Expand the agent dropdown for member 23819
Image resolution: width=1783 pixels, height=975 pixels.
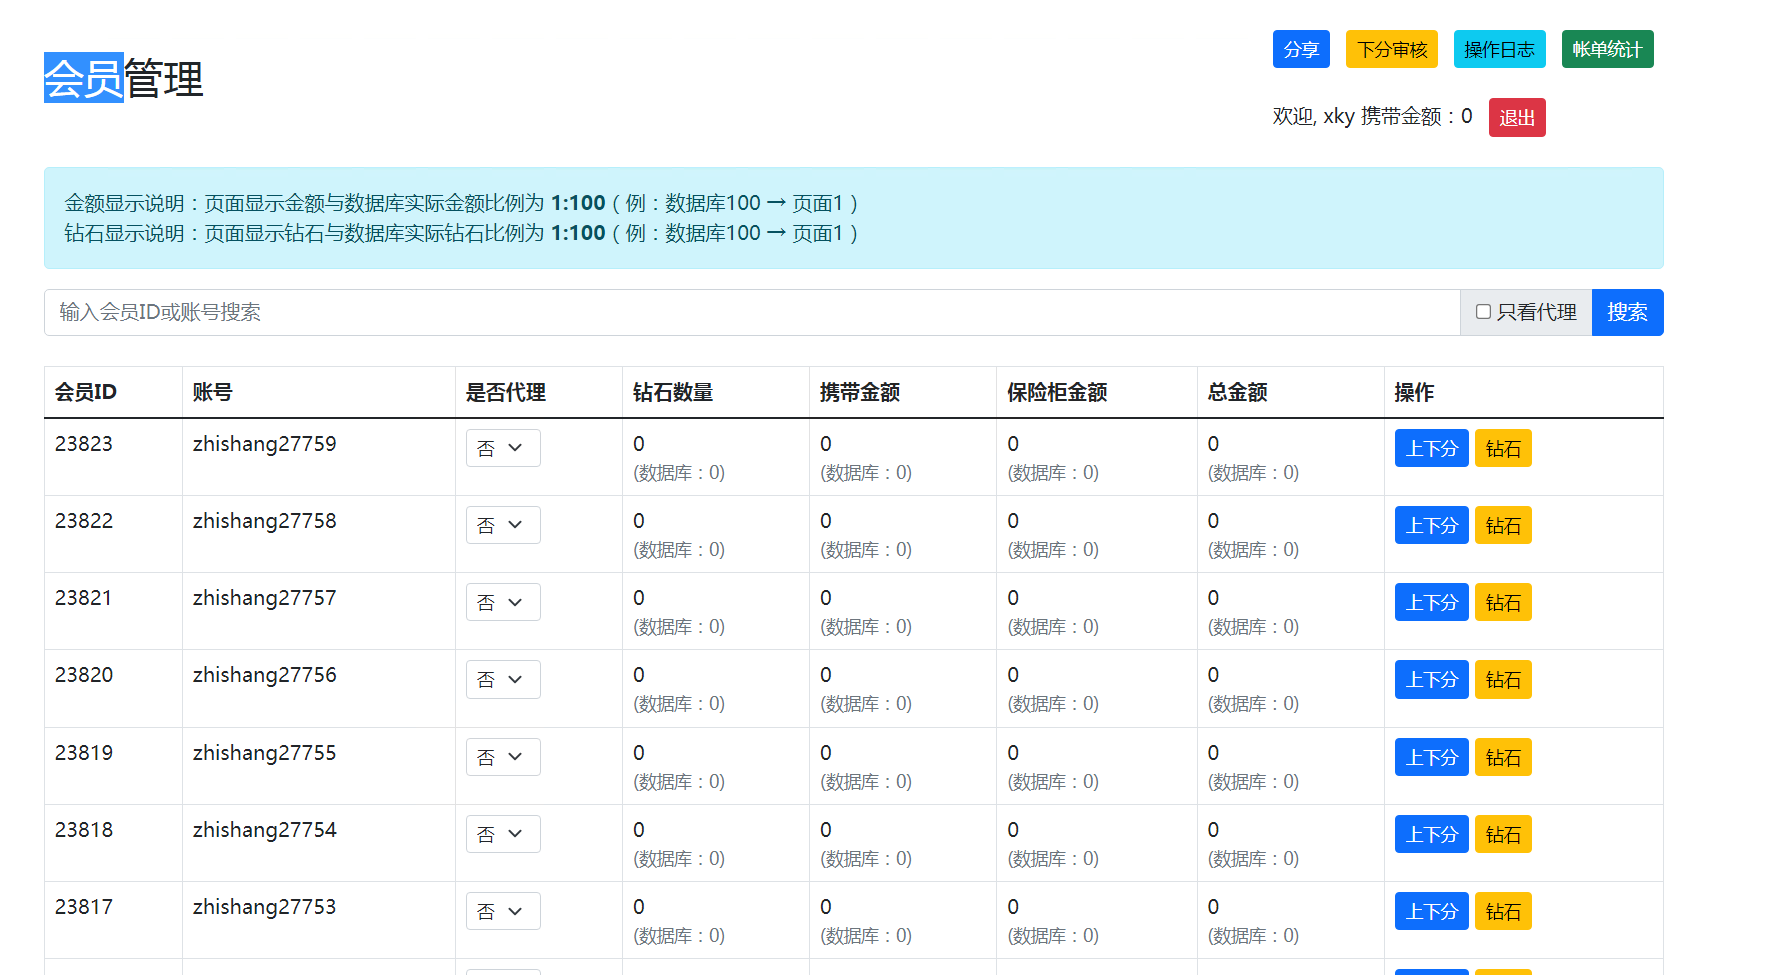point(503,757)
